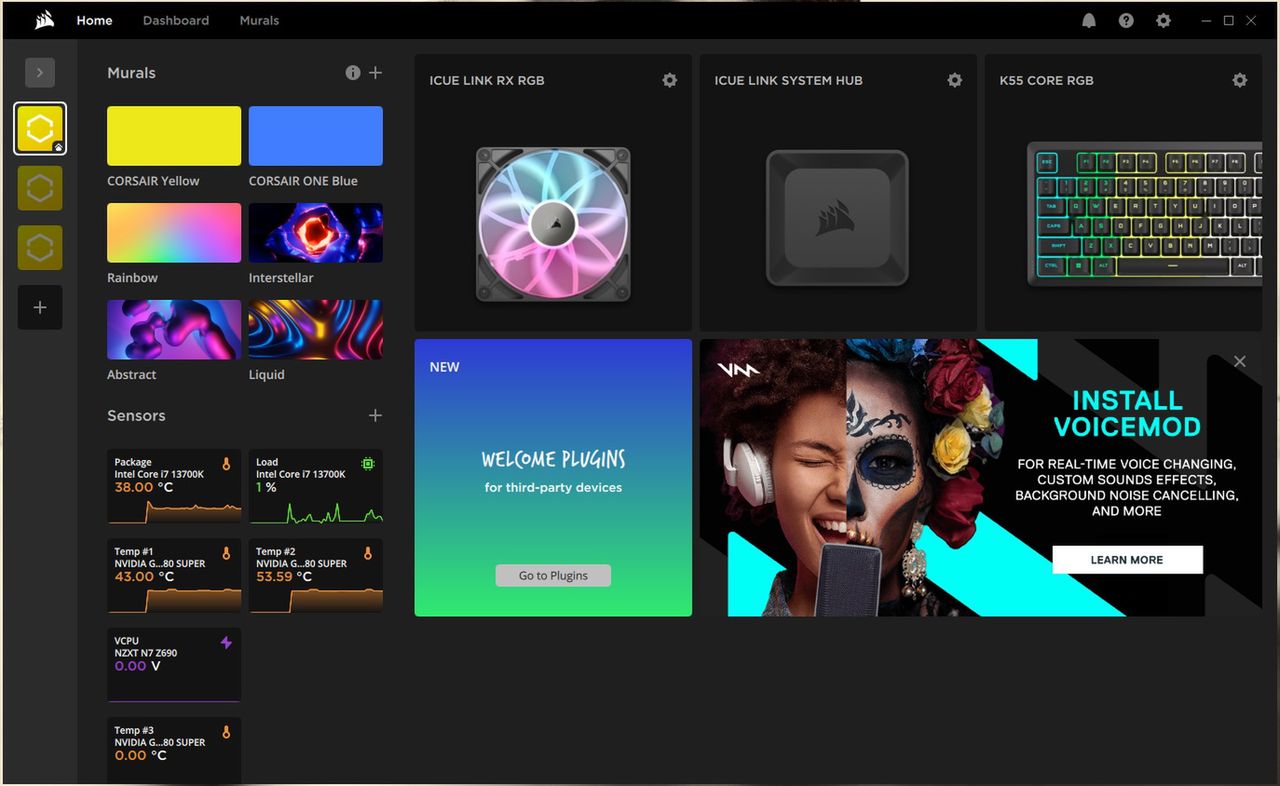Screen dimensions: 1280x786
Task: Apply the Rainbow gradient mural
Action: coord(174,233)
